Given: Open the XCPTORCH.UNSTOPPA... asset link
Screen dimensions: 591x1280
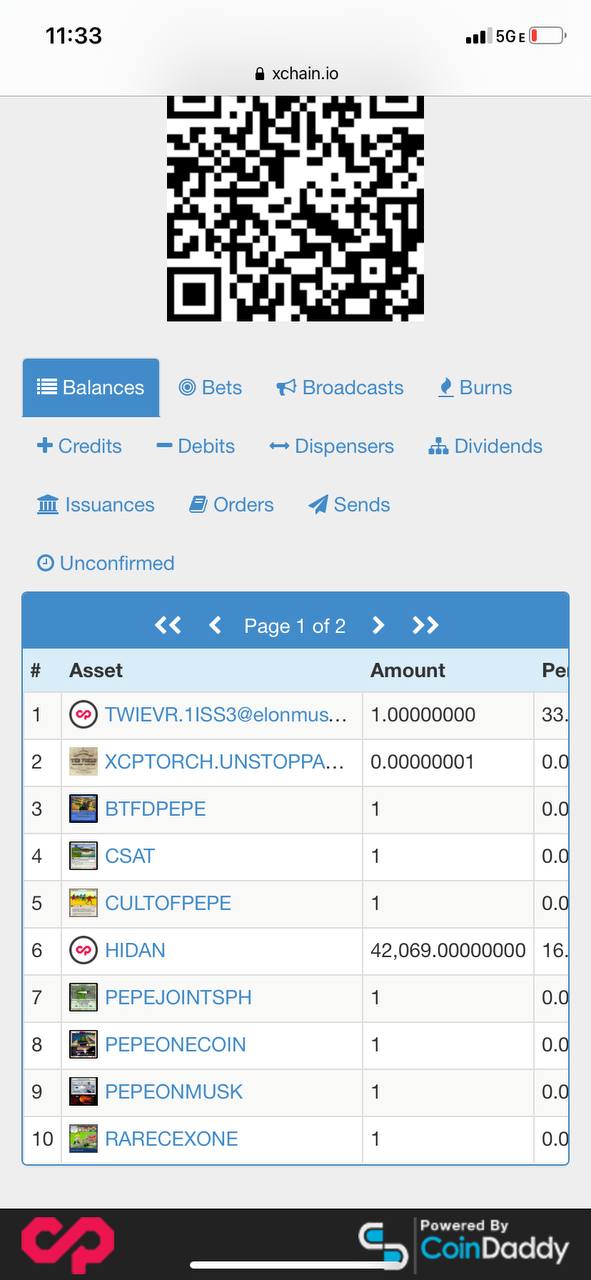Looking at the screenshot, I should (226, 762).
